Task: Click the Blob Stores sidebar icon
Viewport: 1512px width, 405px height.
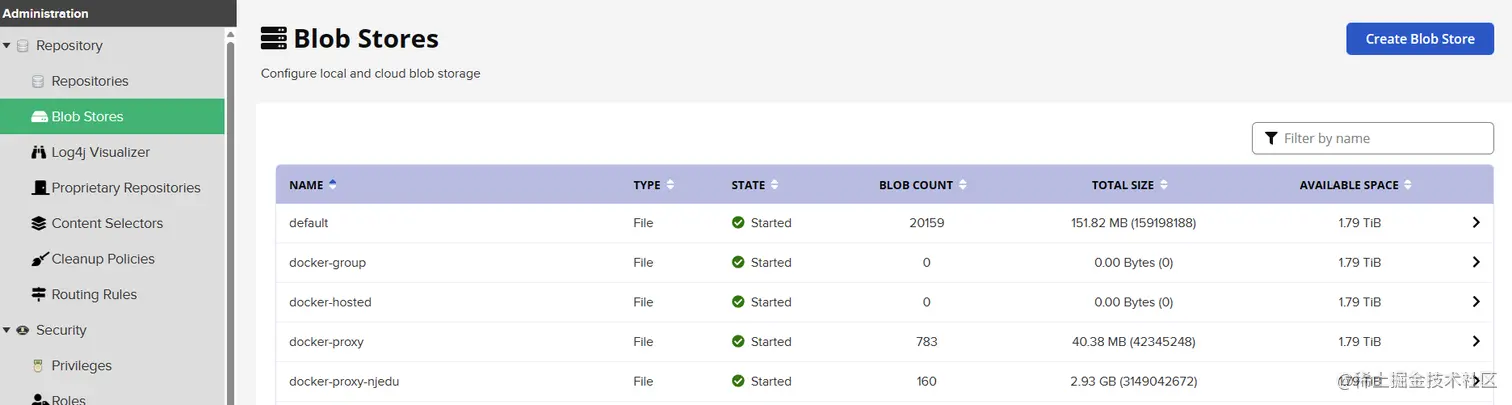Action: tap(39, 117)
